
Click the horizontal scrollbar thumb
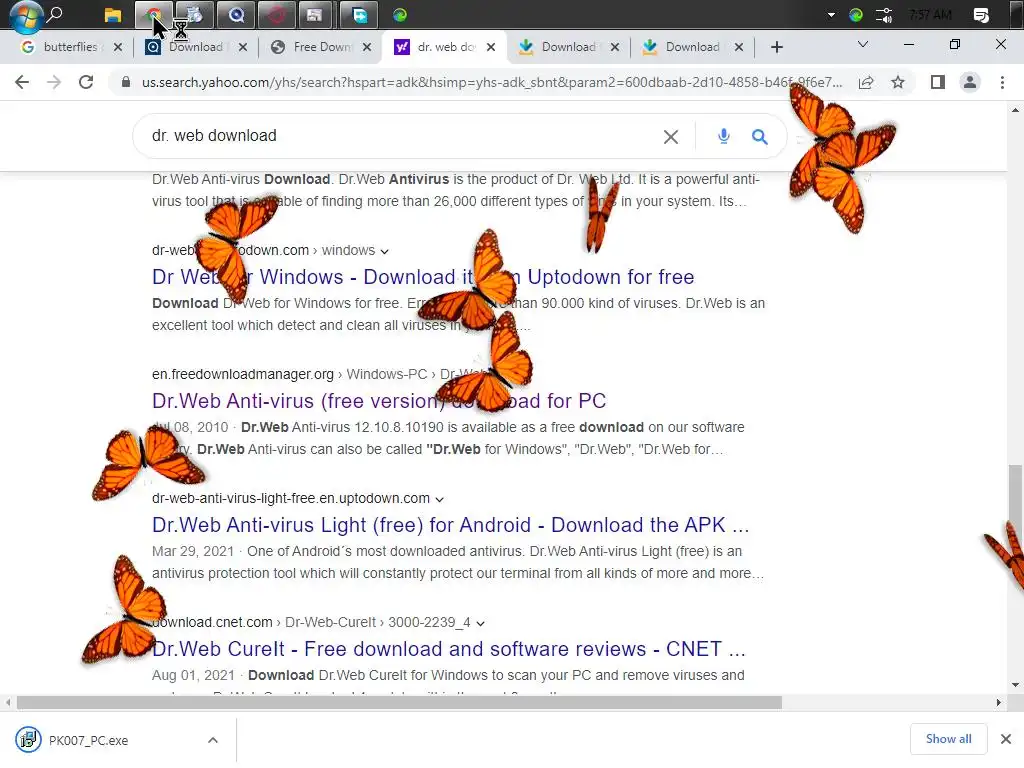pos(399,703)
